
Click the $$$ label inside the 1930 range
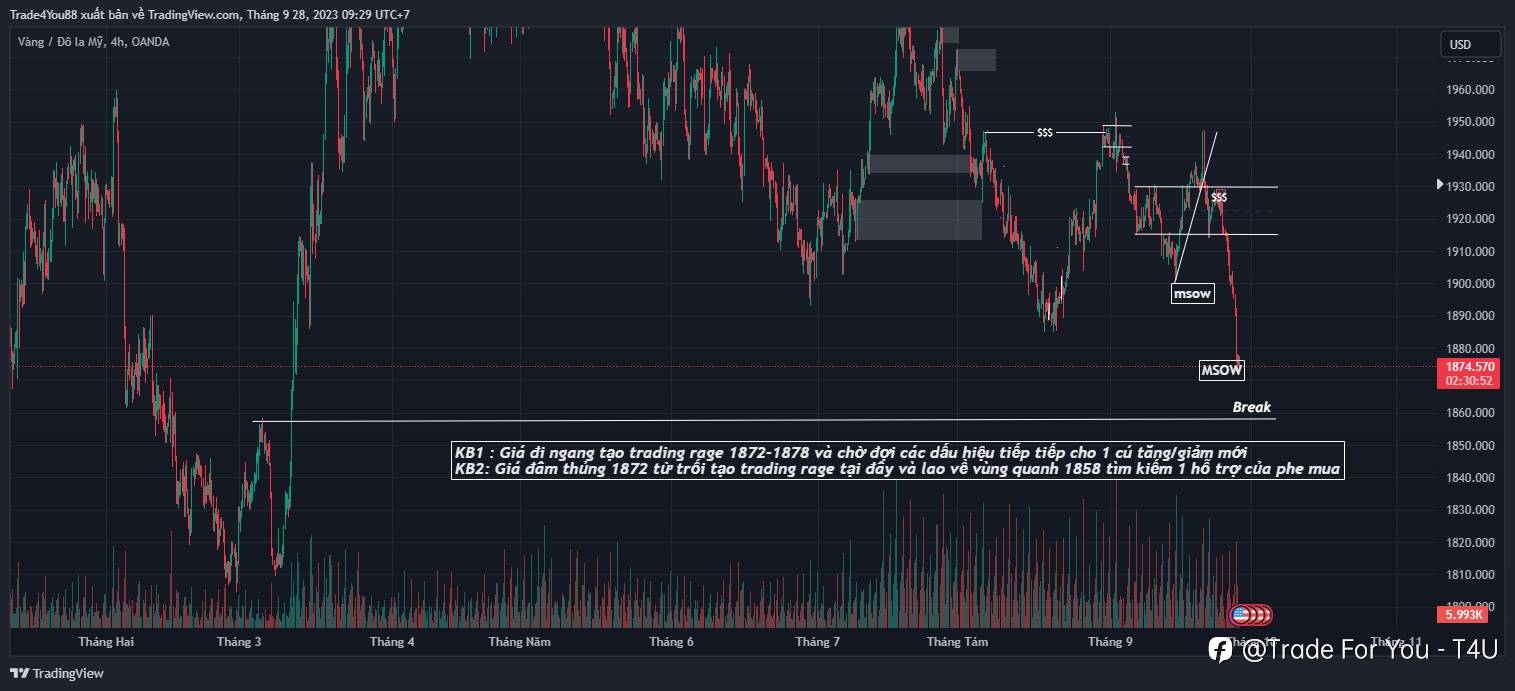[x=1219, y=198]
